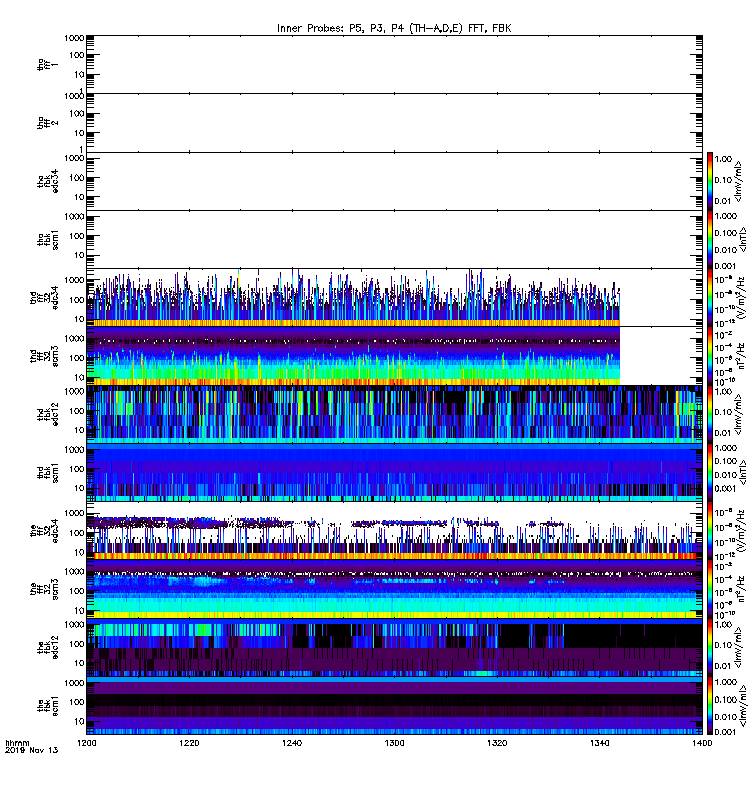Click the 'nT²/Hz' unit label for thd fff scm3
750x800 pixels.
(741, 356)
